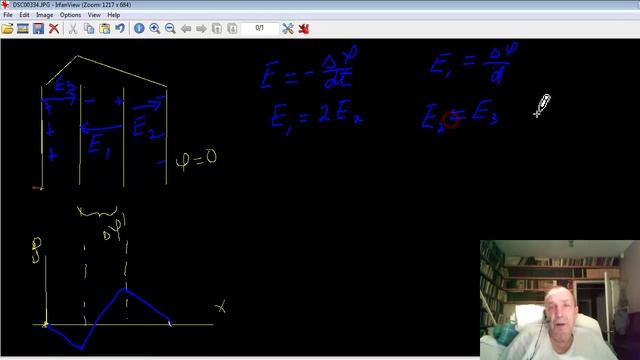Open Settings with the tools icon

[x=288, y=29]
